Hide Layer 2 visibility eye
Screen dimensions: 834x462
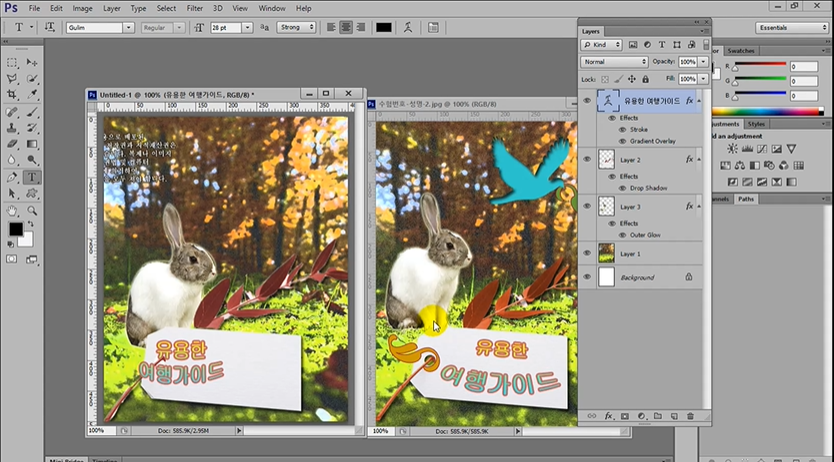click(587, 159)
